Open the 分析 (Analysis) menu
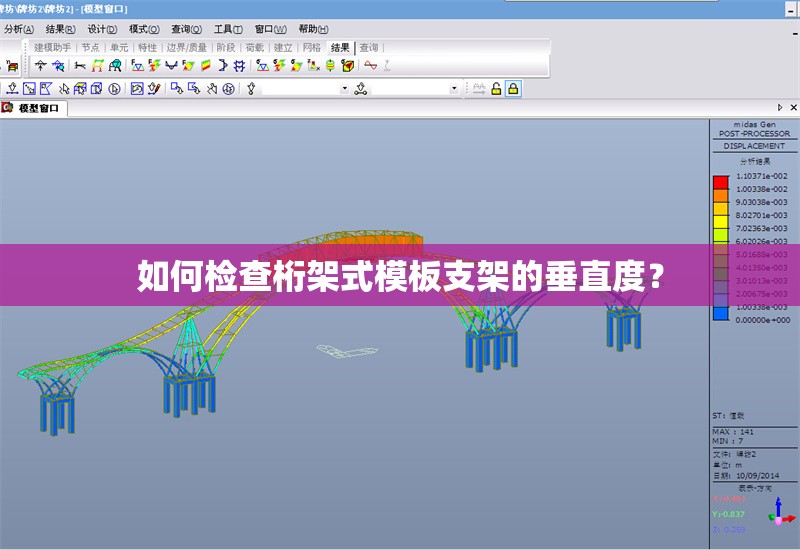 pos(20,29)
